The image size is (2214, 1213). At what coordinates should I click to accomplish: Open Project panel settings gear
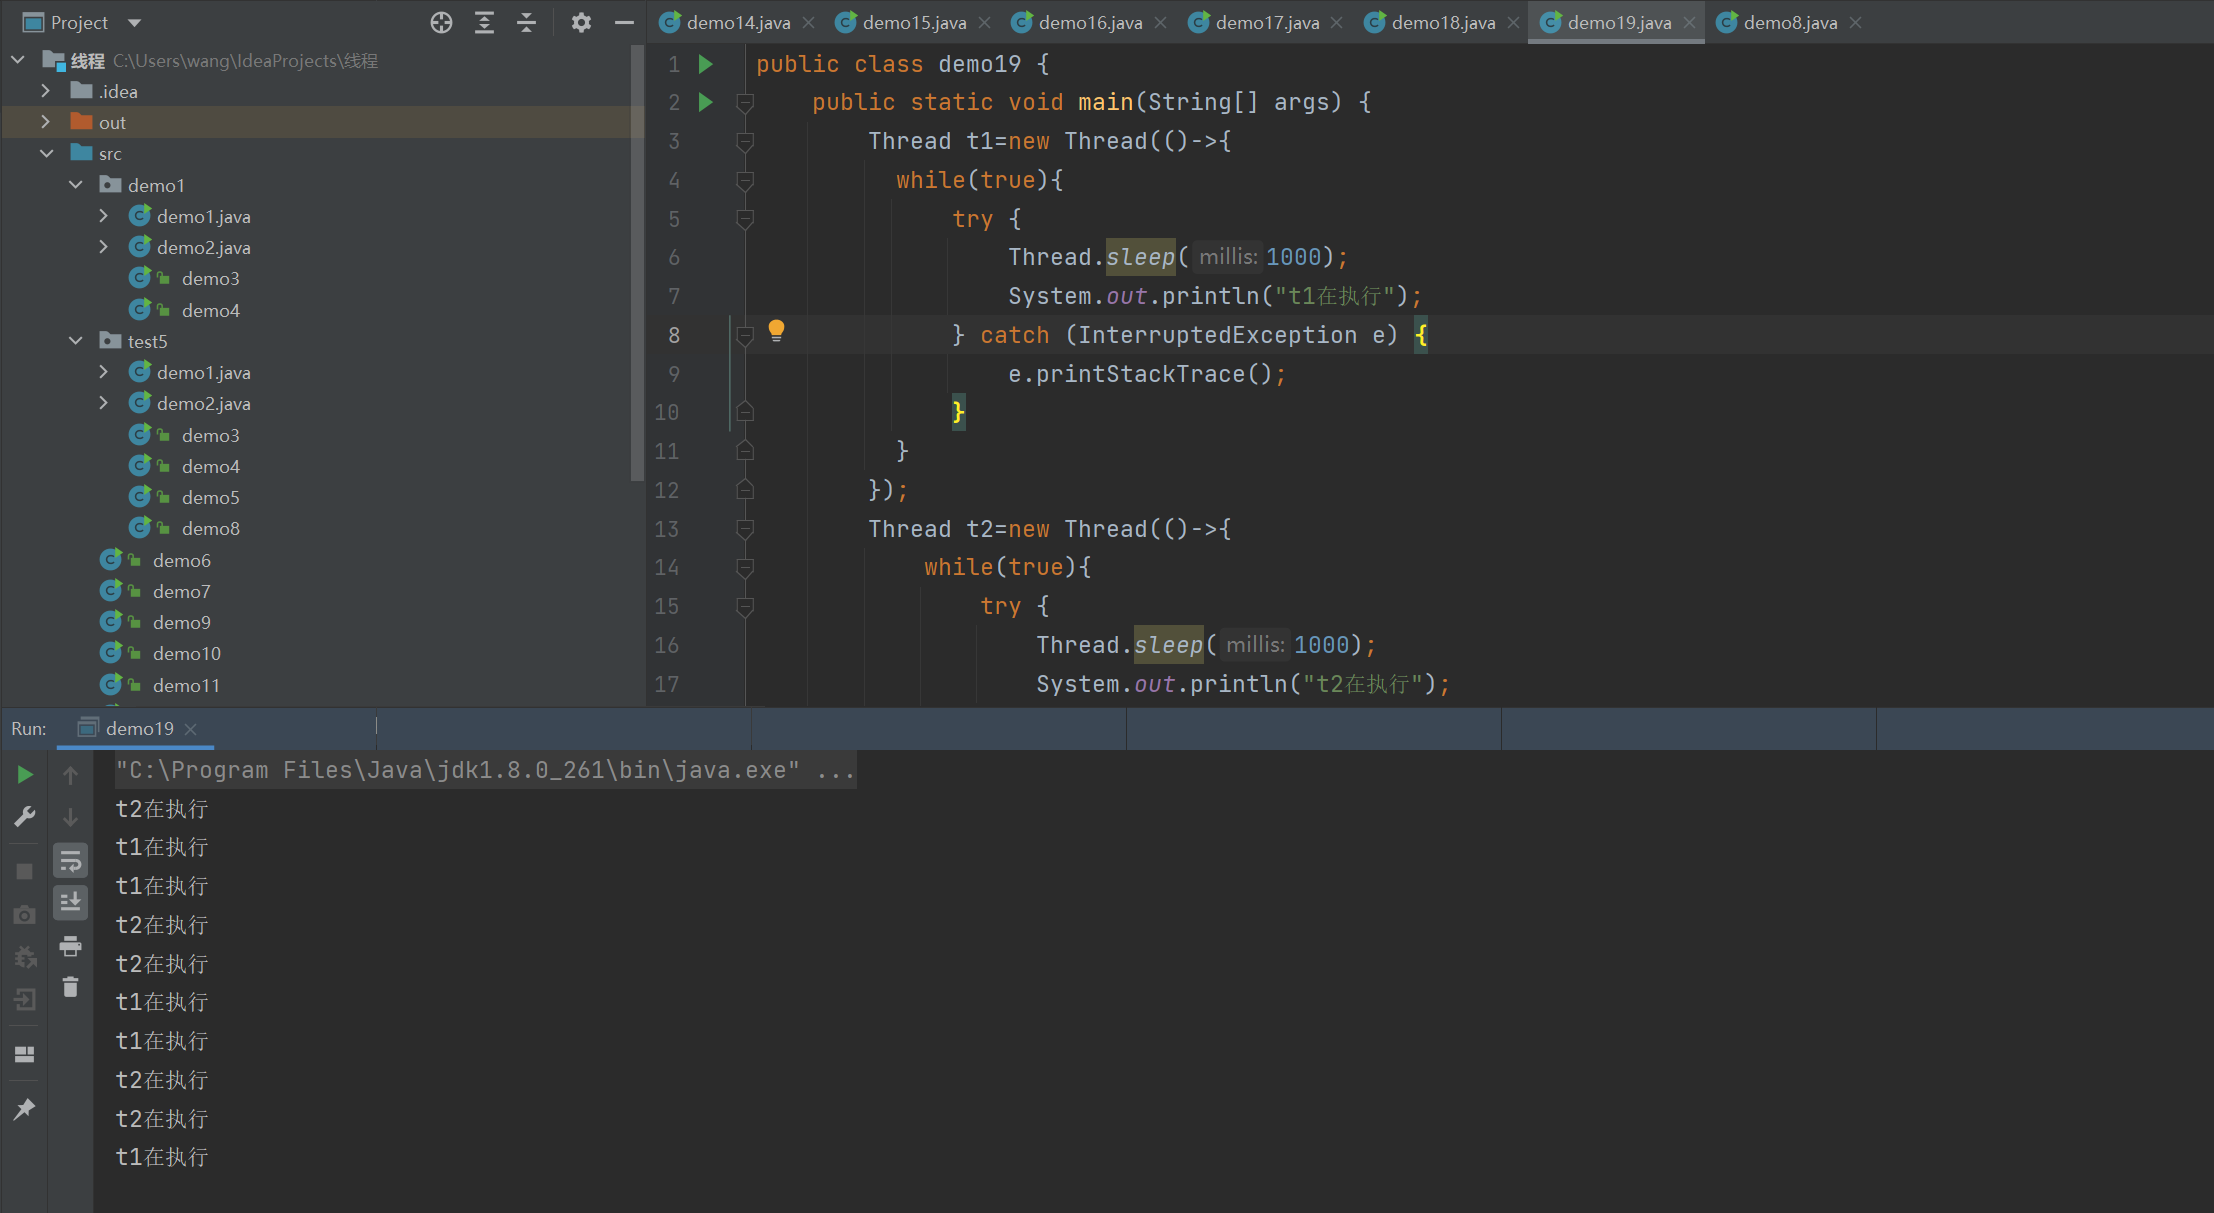(x=581, y=22)
